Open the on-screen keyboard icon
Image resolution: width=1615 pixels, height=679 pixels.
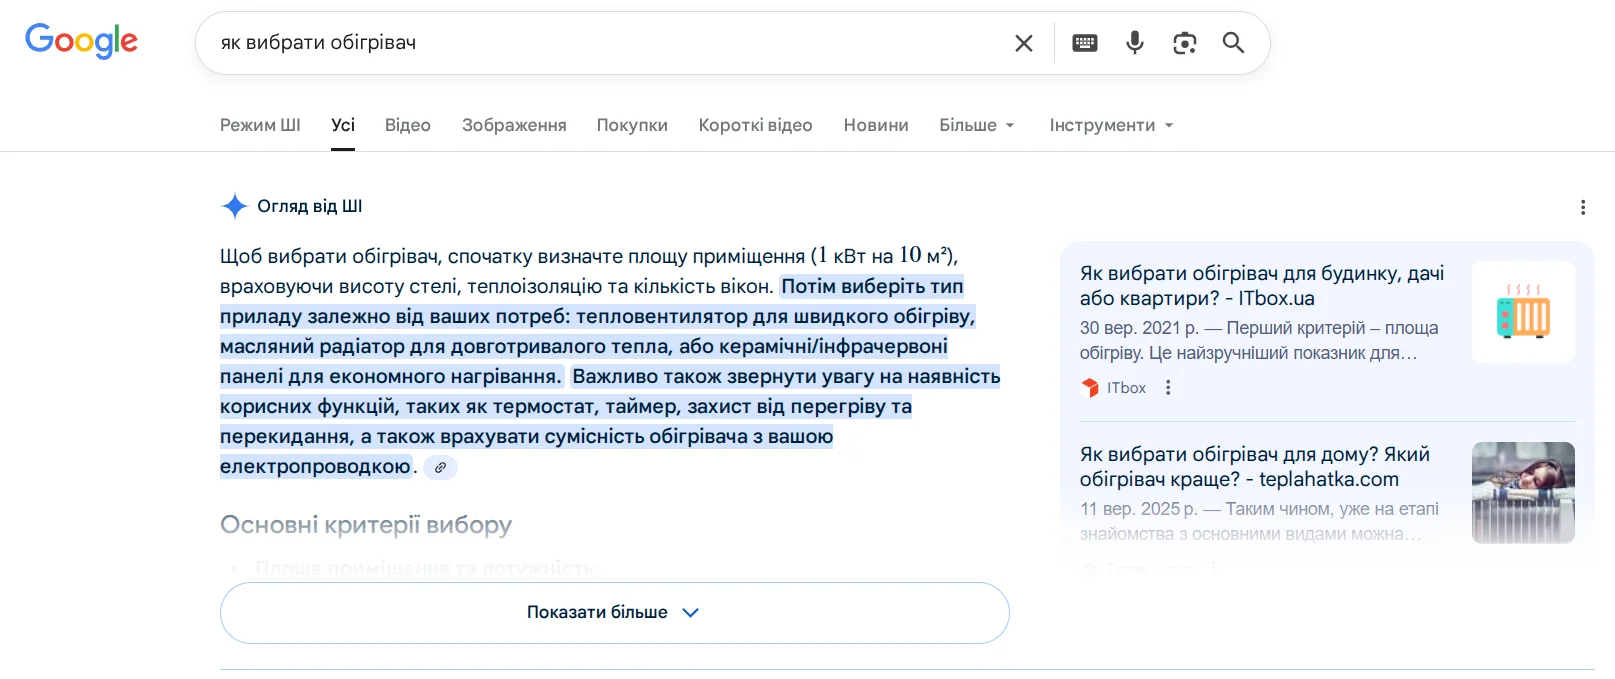[x=1085, y=43]
